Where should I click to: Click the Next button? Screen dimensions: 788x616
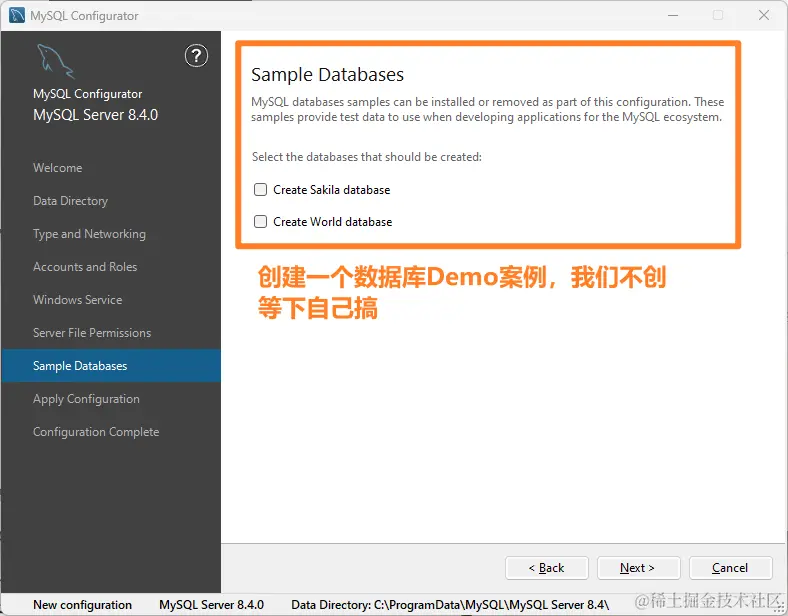639,568
